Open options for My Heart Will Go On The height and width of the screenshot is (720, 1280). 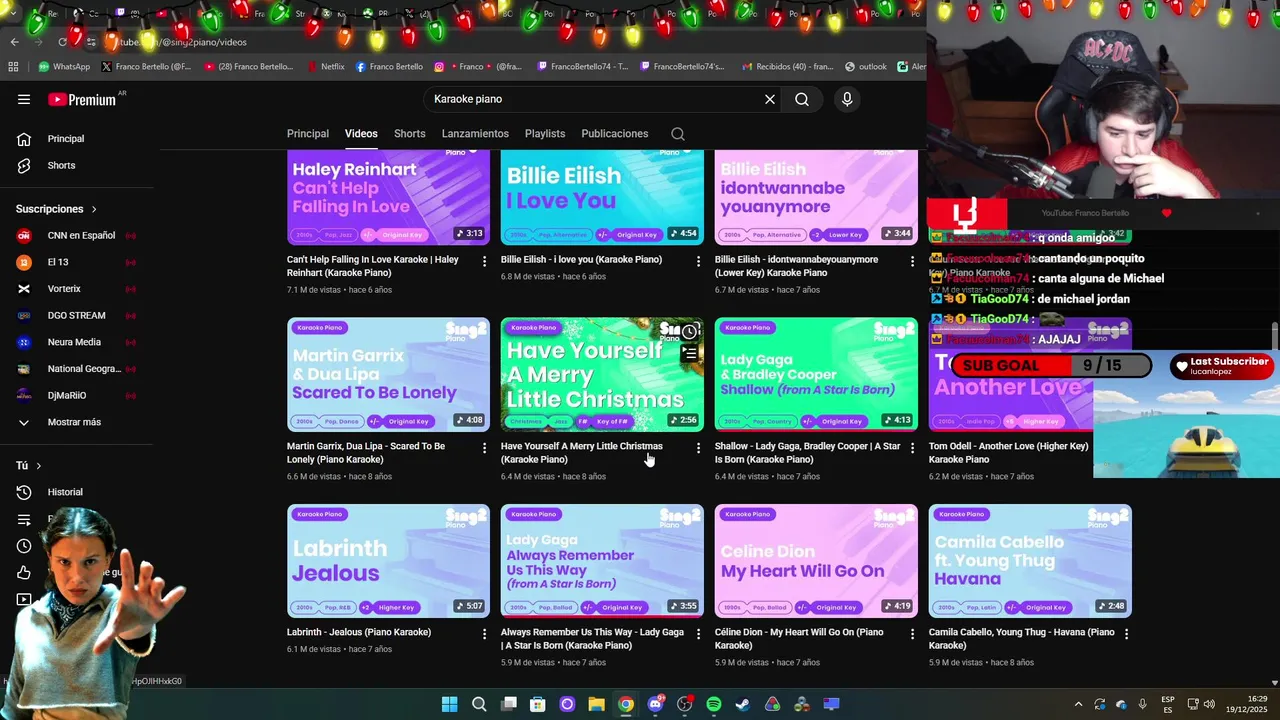911,634
